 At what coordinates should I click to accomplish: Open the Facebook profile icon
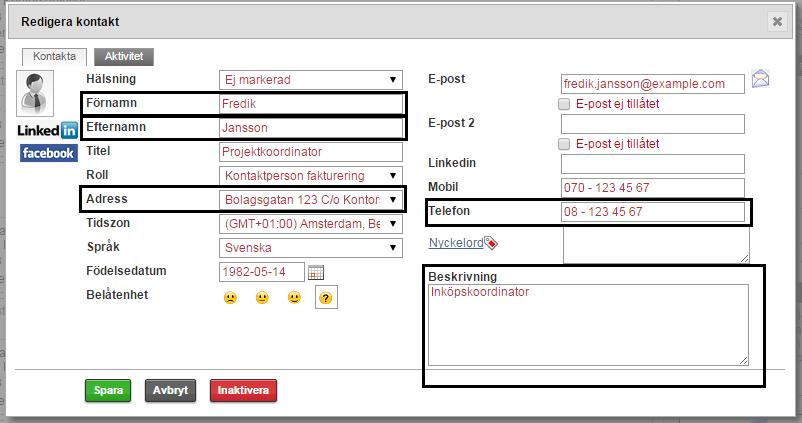[49, 153]
